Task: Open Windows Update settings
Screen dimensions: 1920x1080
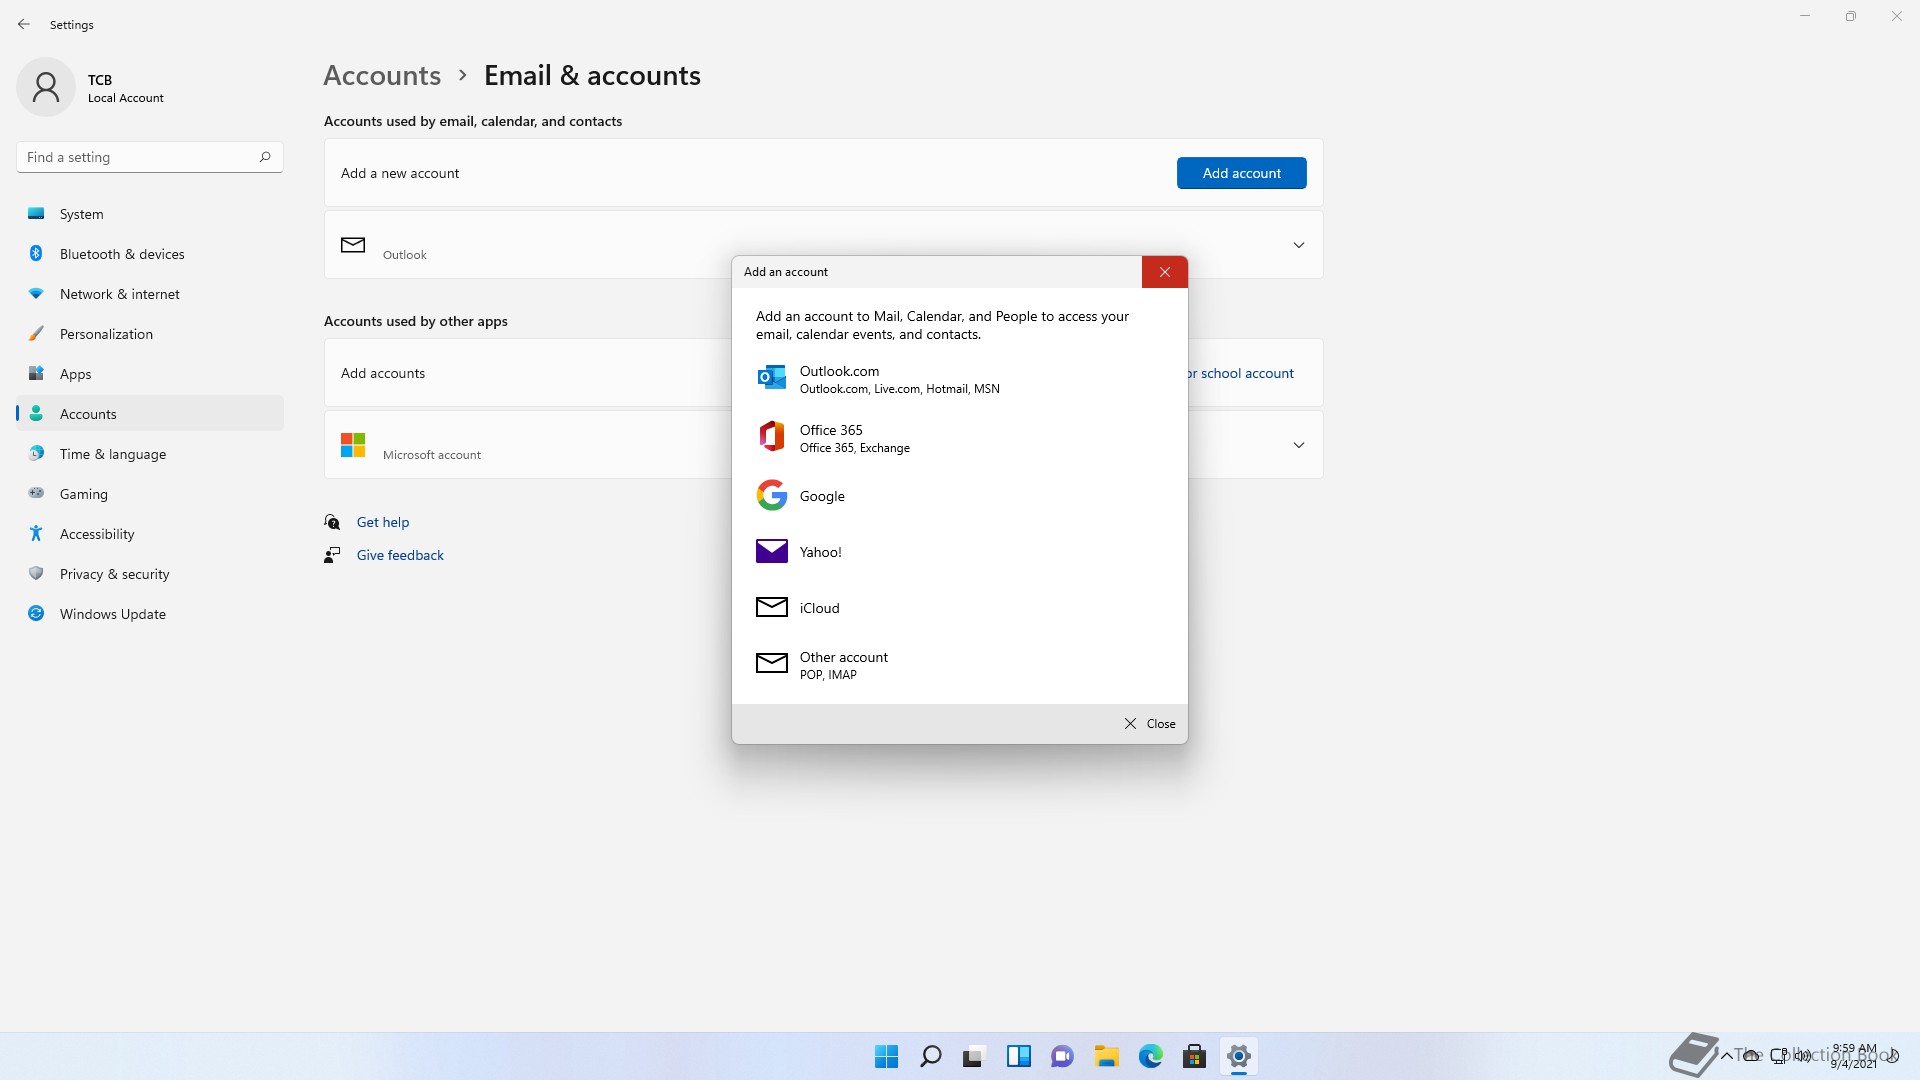Action: pos(150,614)
